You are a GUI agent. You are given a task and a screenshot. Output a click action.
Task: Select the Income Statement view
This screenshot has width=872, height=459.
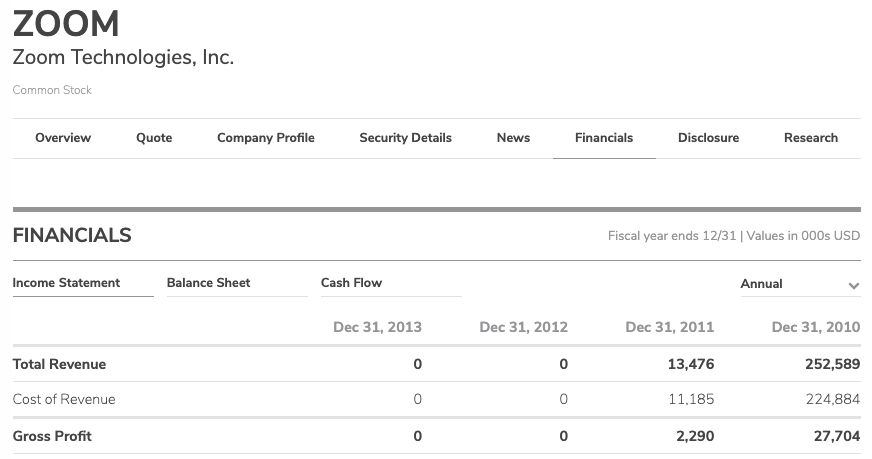tap(66, 283)
